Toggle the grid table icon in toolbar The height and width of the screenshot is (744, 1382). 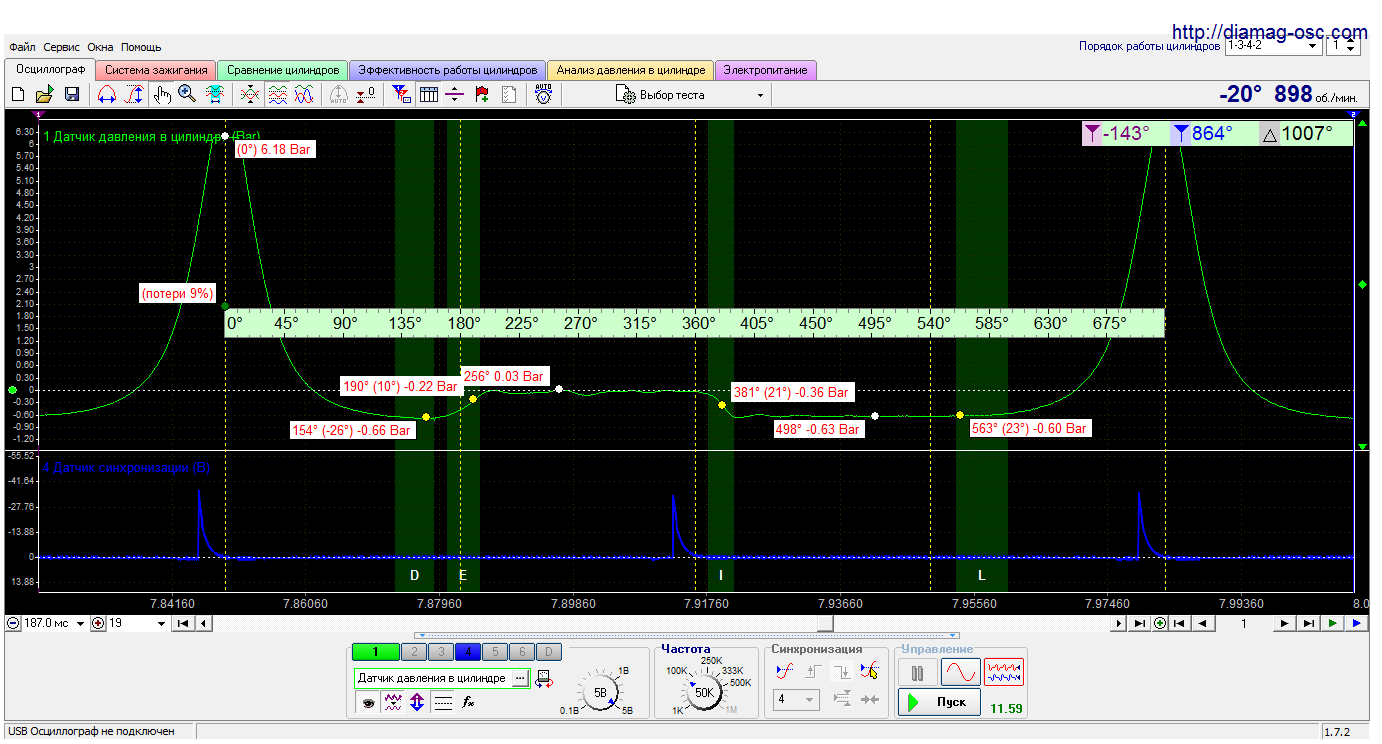coord(429,94)
